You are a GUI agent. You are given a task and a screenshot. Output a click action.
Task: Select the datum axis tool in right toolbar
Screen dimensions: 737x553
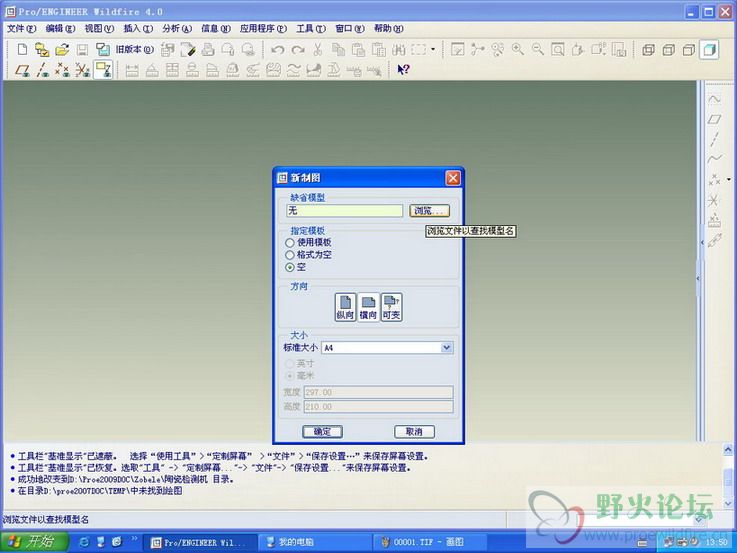coord(714,140)
